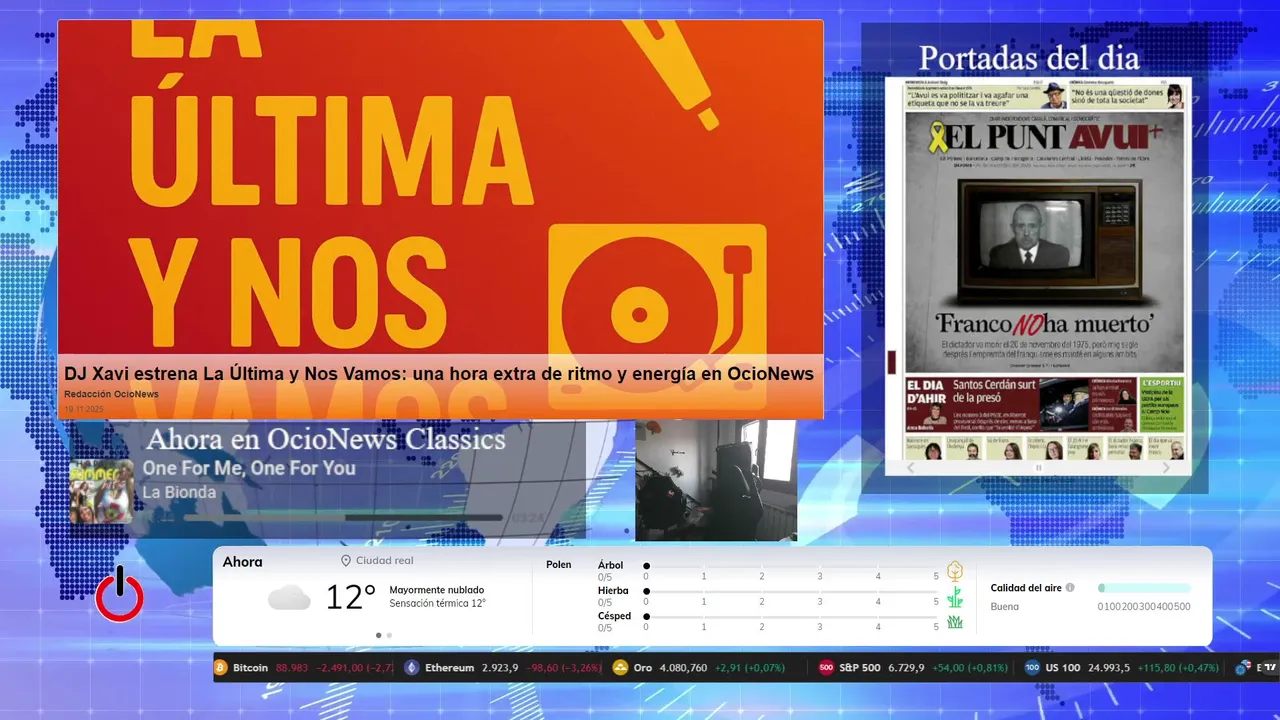Click the Redacción OcioNews author label

pos(111,394)
